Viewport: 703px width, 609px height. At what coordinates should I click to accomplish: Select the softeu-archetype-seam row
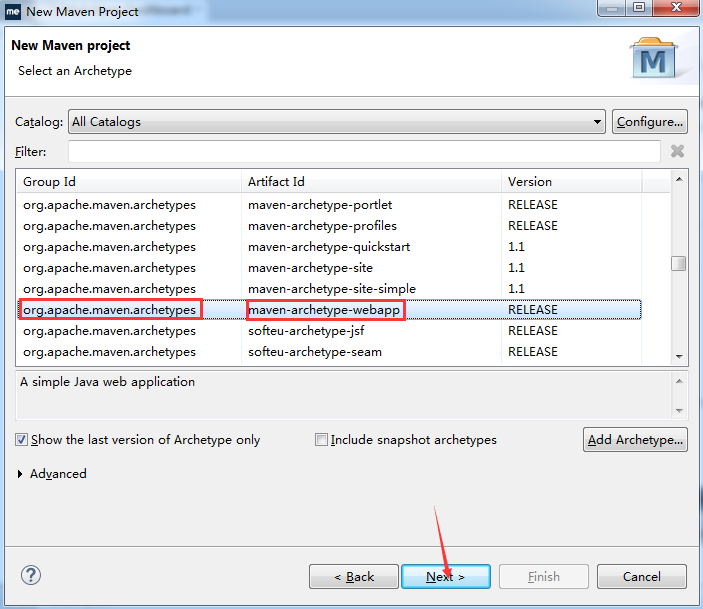pyautogui.click(x=330, y=352)
